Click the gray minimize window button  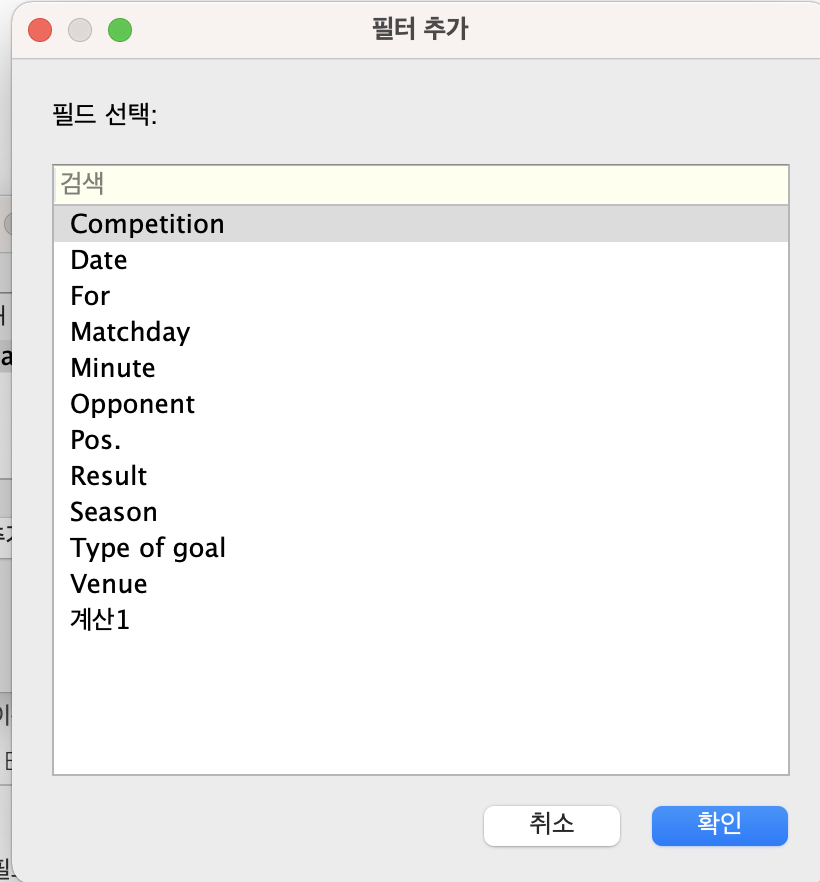click(80, 30)
